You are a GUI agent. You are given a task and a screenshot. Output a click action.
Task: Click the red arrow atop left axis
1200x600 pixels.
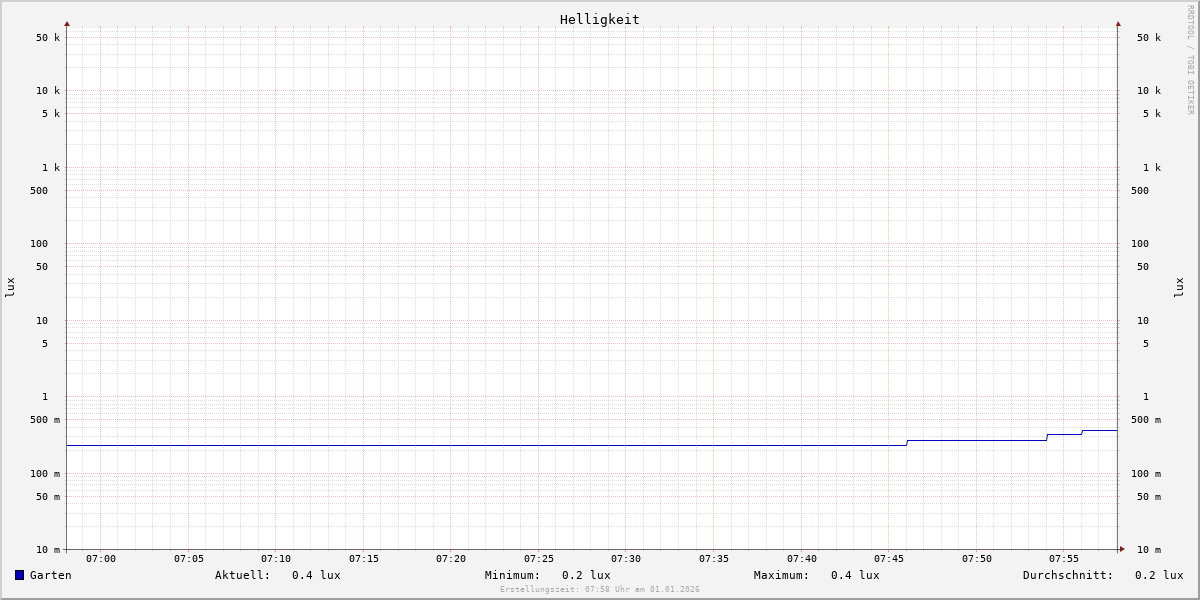point(67,23)
